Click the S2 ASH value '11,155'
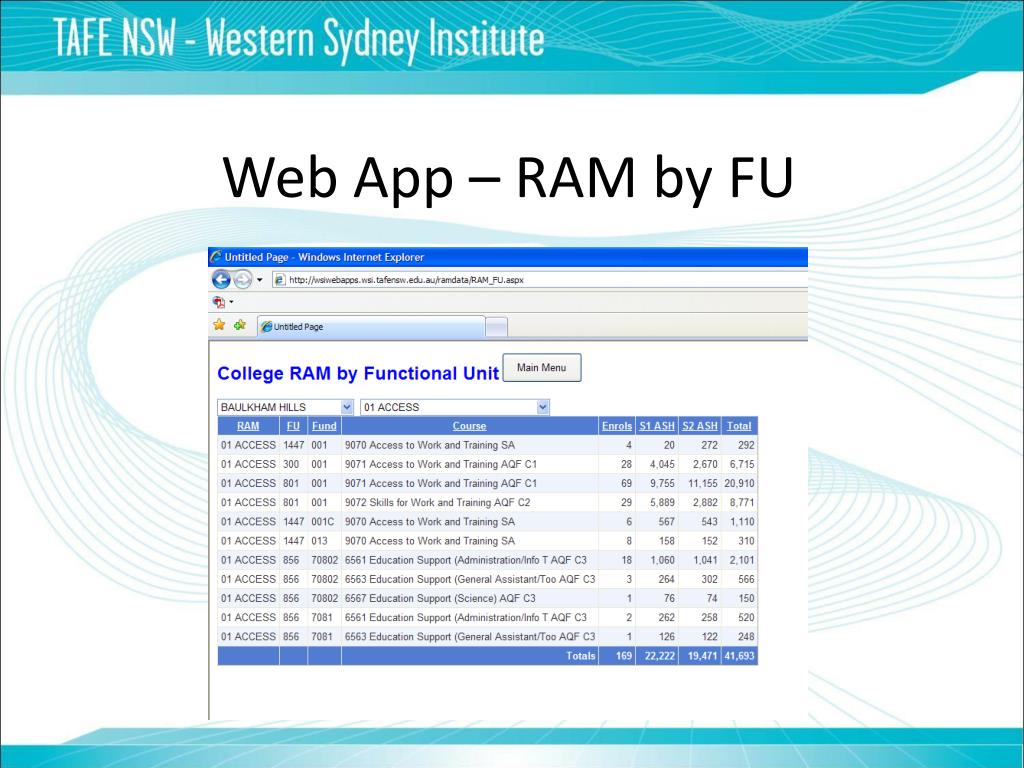This screenshot has height=768, width=1024. point(702,484)
